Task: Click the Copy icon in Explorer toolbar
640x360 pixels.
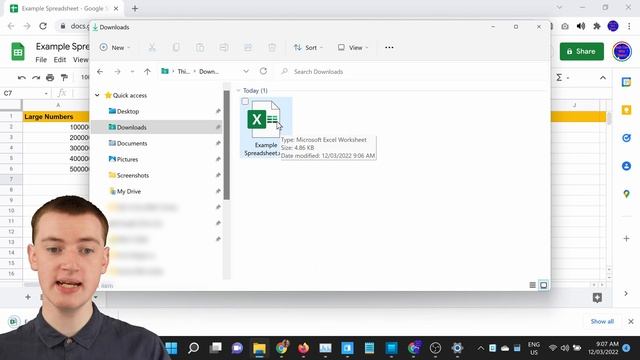Action: pyautogui.click(x=176, y=47)
